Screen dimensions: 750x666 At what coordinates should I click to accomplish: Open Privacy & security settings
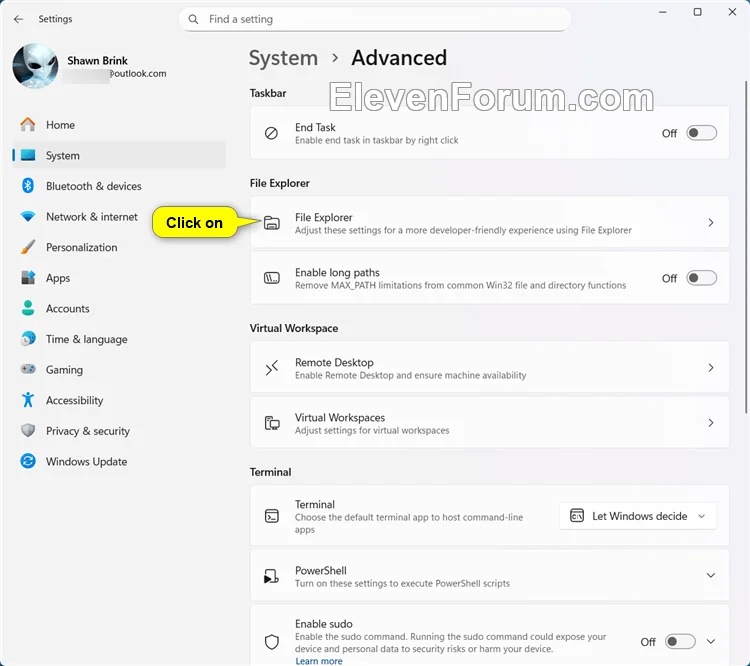[119, 431]
